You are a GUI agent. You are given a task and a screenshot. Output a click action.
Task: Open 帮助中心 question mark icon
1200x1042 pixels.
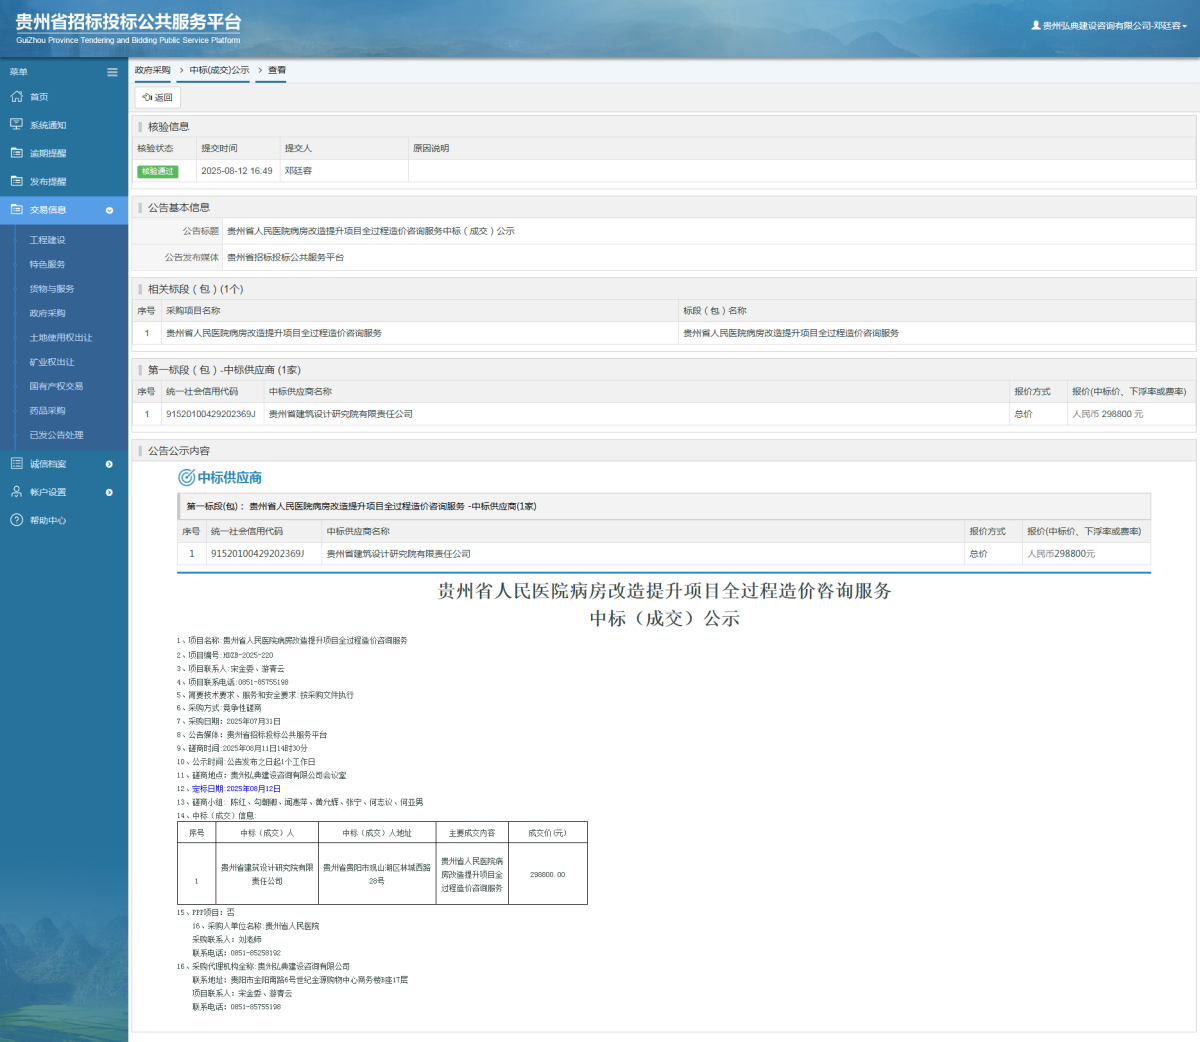click(16, 520)
